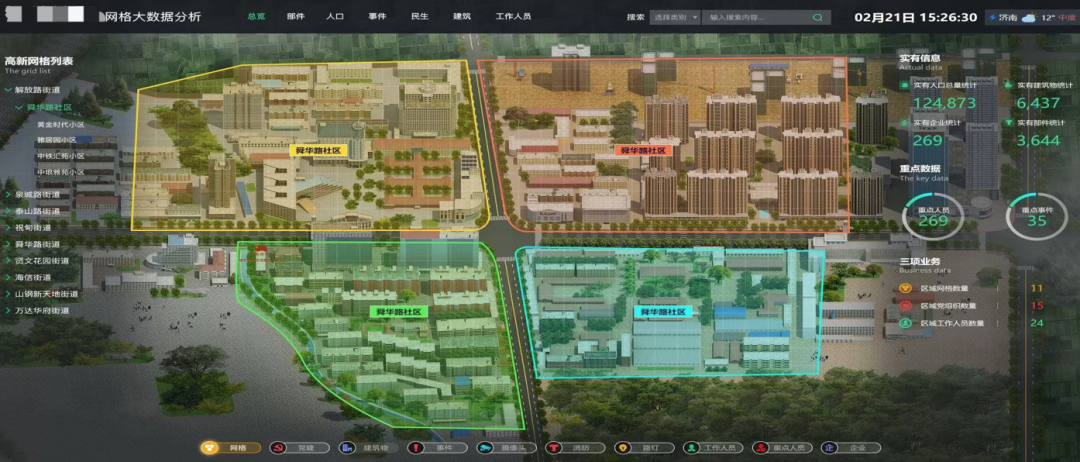Click the 建筑物 building icon

tap(347, 448)
